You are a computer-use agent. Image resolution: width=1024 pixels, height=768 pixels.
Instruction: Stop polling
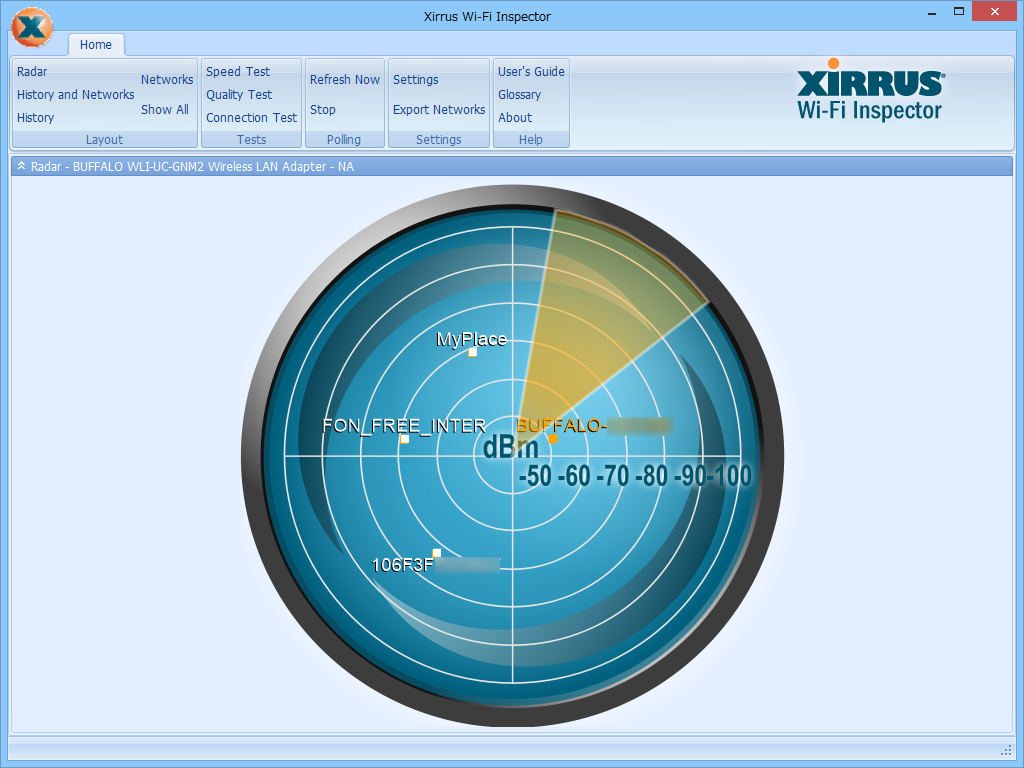[x=323, y=110]
